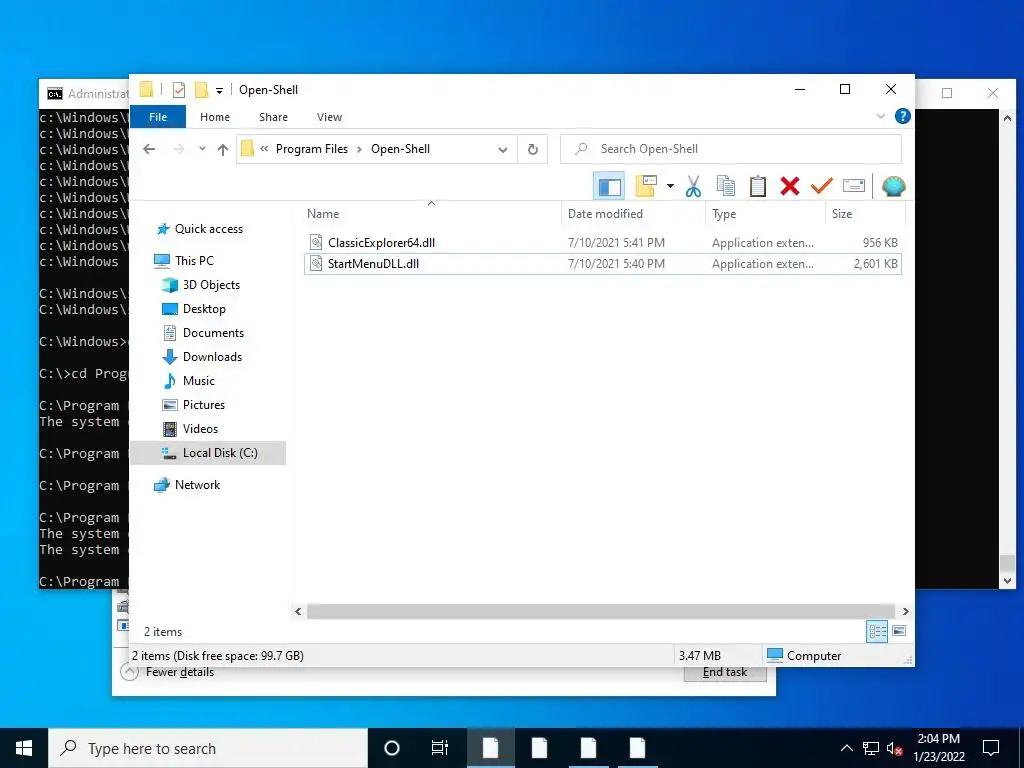Image resolution: width=1024 pixels, height=768 pixels.
Task: Open the Action Center notifications icon
Action: pyautogui.click(x=991, y=748)
